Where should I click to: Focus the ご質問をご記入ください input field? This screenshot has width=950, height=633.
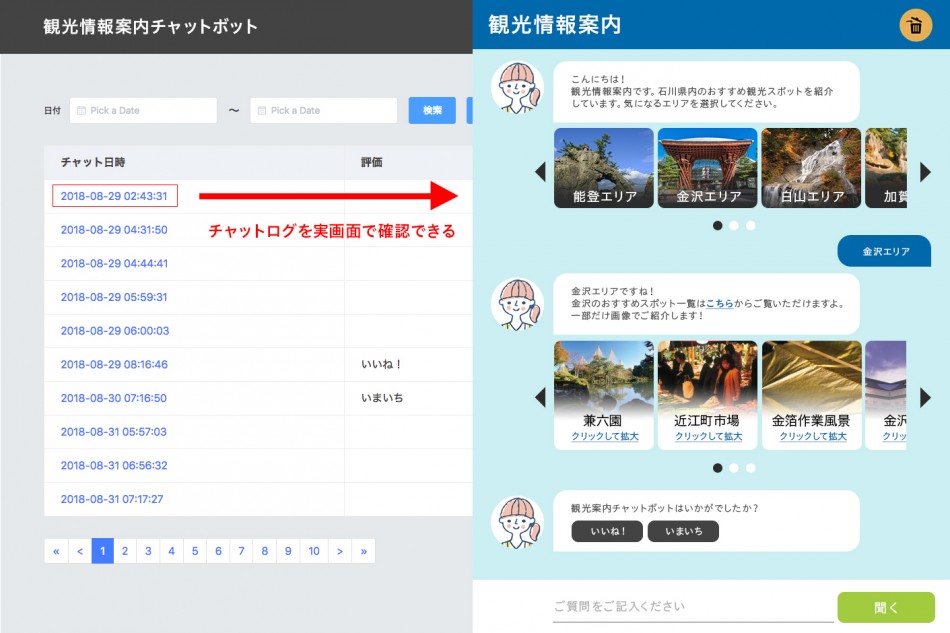tap(692, 606)
